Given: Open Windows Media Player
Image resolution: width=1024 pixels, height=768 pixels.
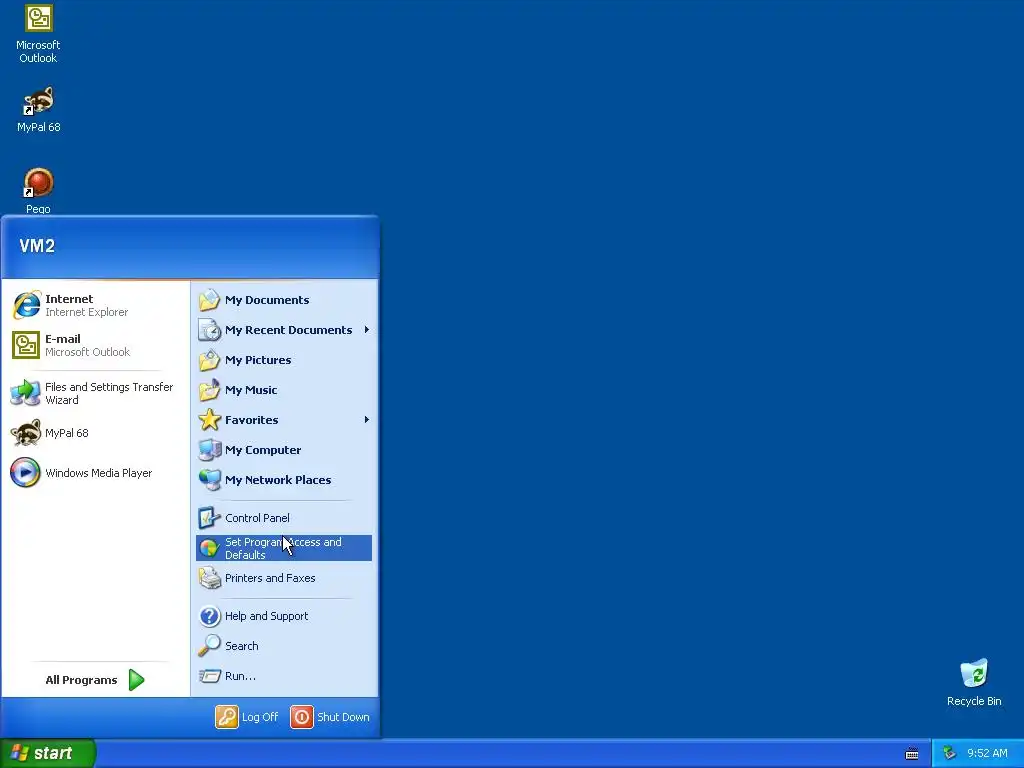Looking at the screenshot, I should (x=96, y=473).
